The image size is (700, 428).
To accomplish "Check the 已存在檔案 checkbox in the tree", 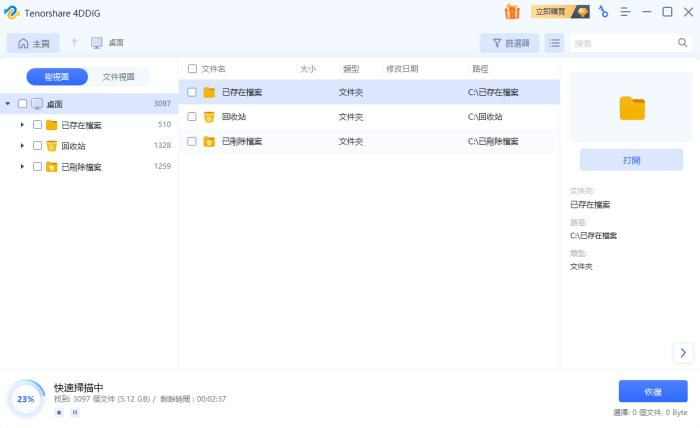I will tap(37, 125).
